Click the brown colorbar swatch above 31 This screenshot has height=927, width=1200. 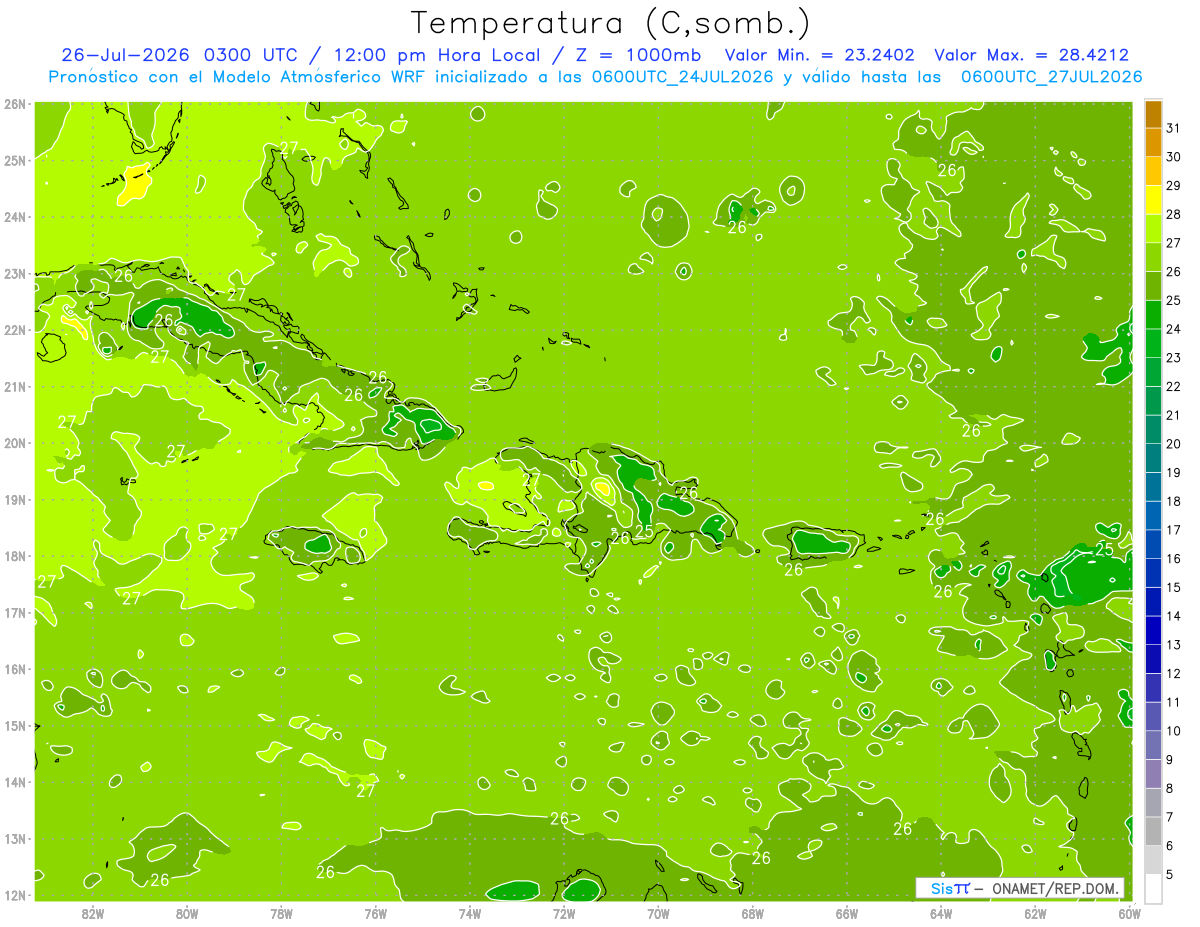click(1153, 114)
